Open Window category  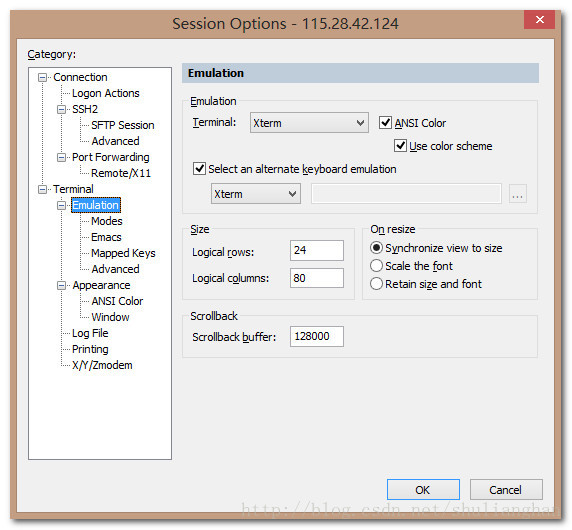[110, 317]
